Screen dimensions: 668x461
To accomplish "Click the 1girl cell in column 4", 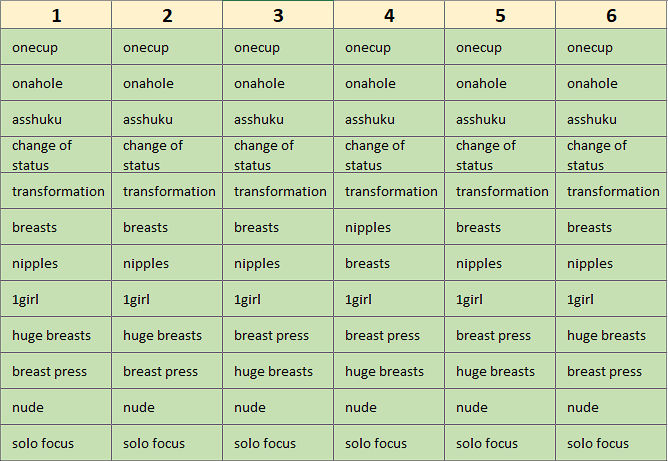I will pyautogui.click(x=389, y=299).
